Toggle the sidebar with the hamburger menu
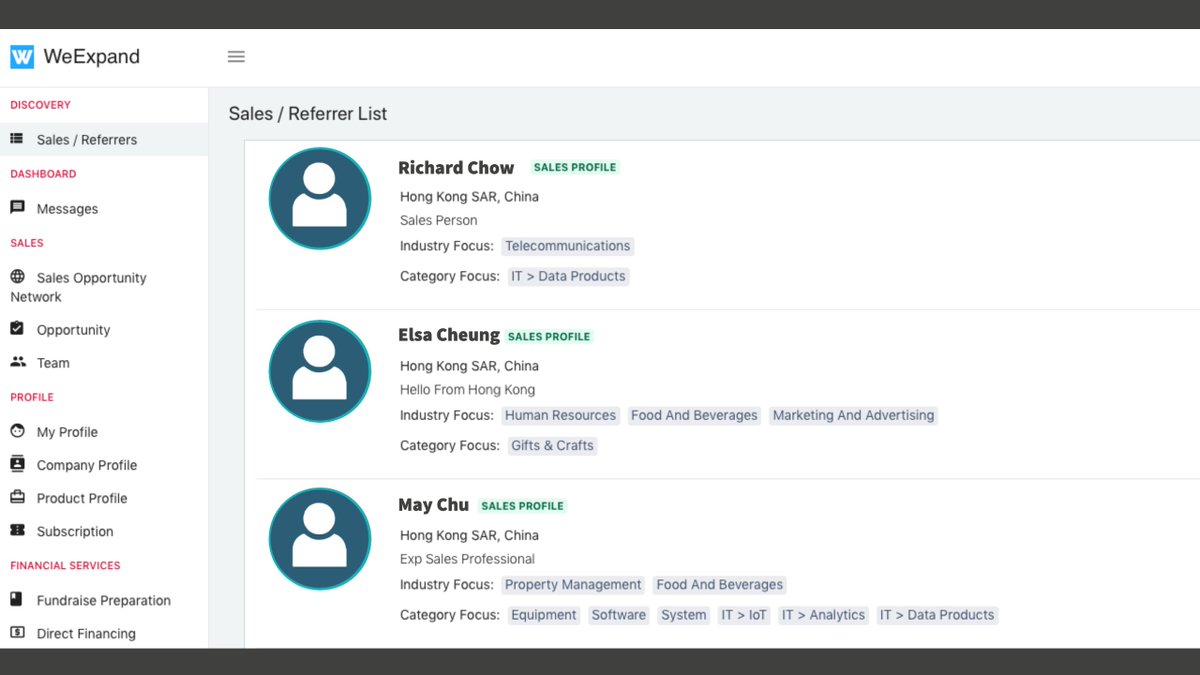 [x=236, y=56]
